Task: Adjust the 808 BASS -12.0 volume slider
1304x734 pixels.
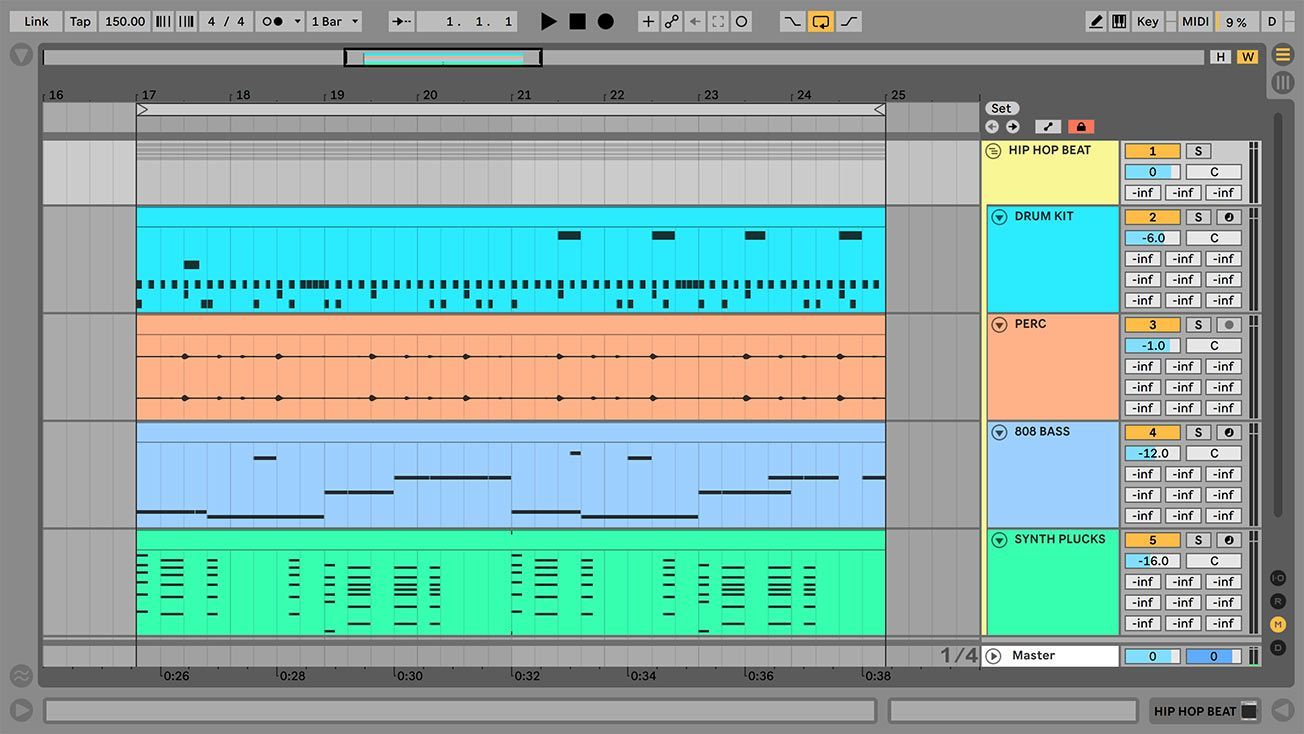Action: [1152, 453]
